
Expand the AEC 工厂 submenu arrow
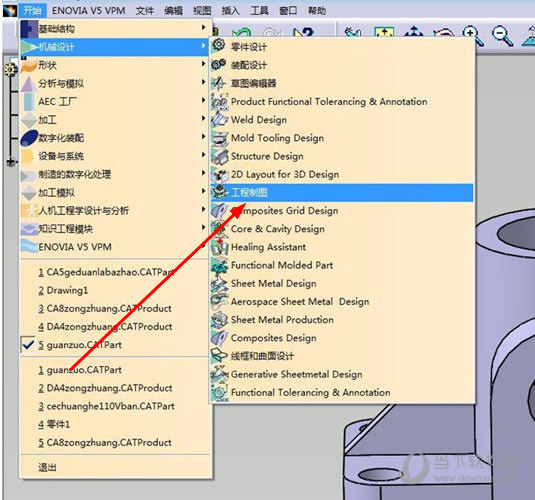(203, 100)
